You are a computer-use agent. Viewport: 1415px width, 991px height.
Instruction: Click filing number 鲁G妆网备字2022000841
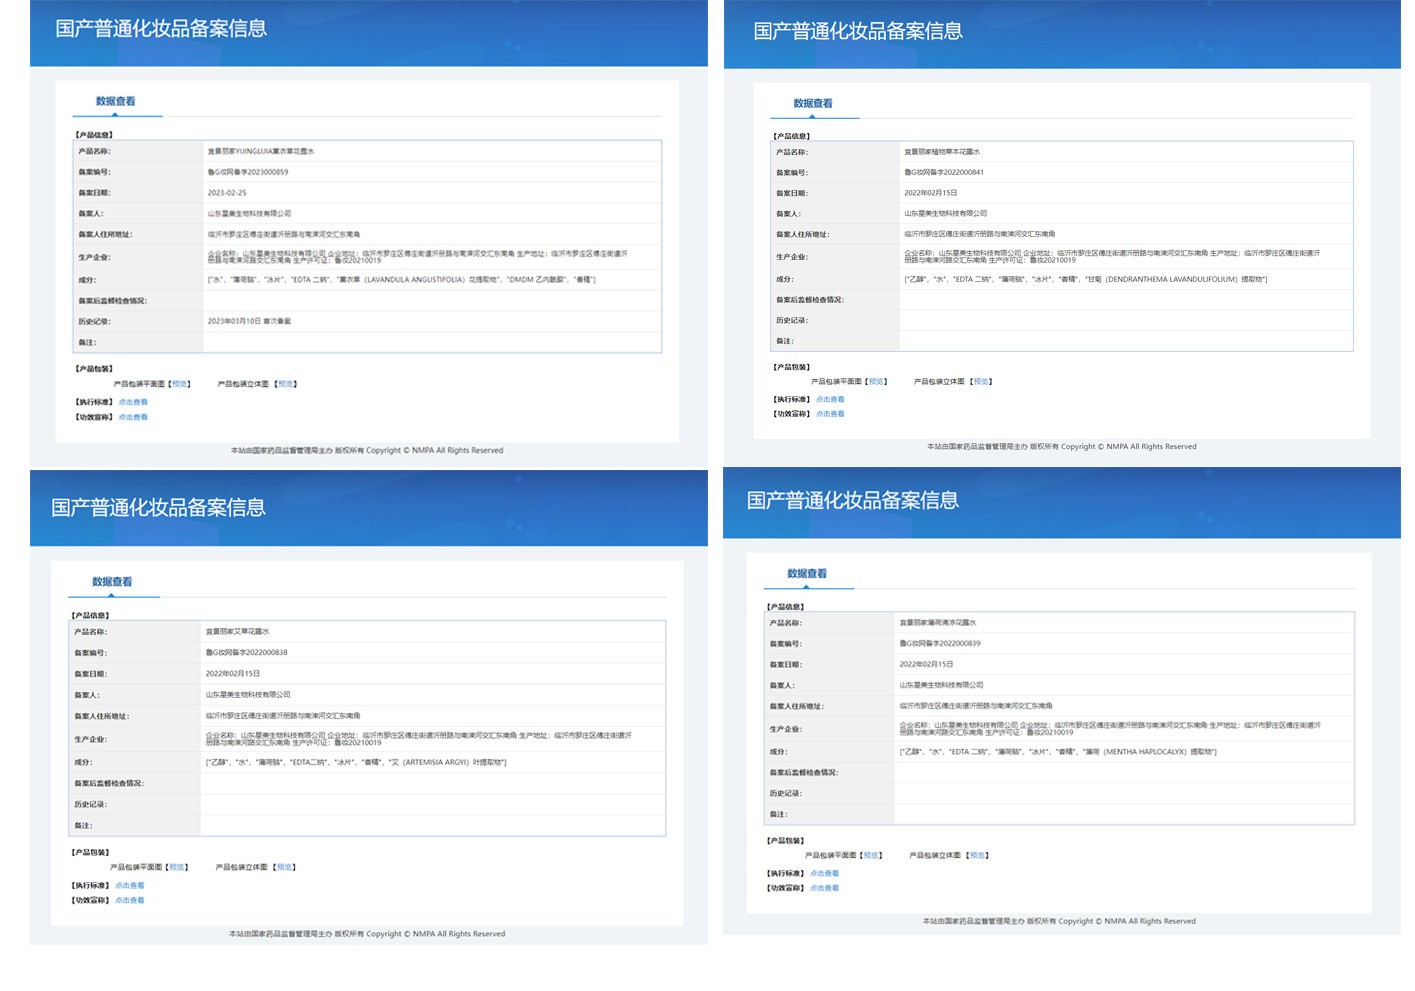tap(944, 172)
